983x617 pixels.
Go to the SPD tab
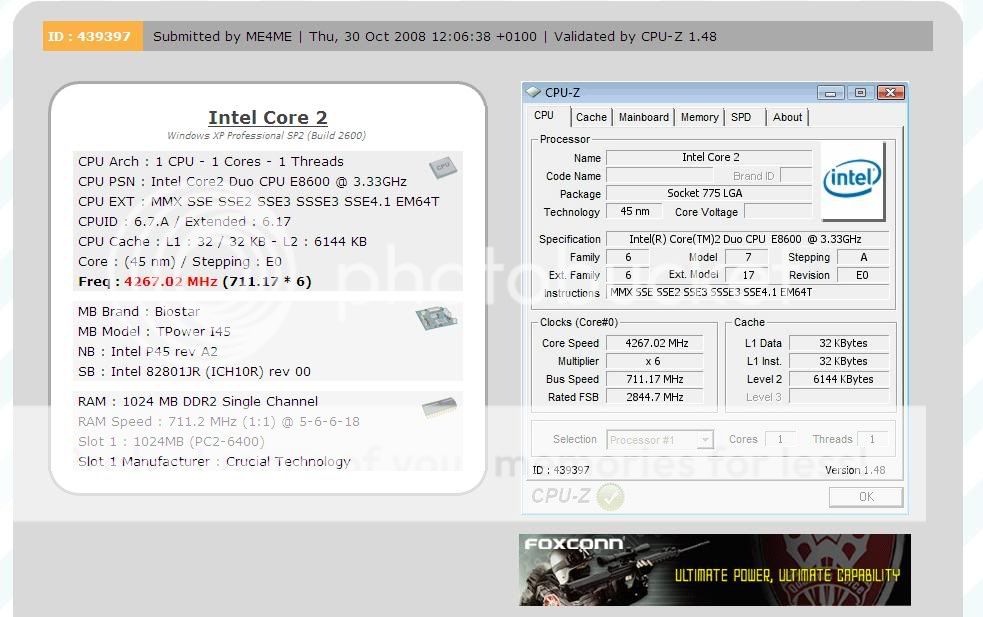pos(741,117)
